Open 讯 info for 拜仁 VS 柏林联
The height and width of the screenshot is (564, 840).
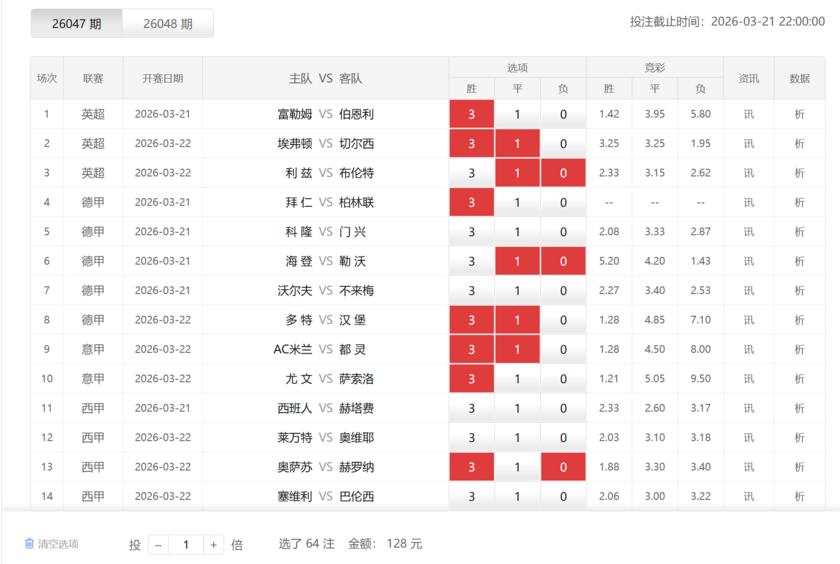[x=748, y=202]
